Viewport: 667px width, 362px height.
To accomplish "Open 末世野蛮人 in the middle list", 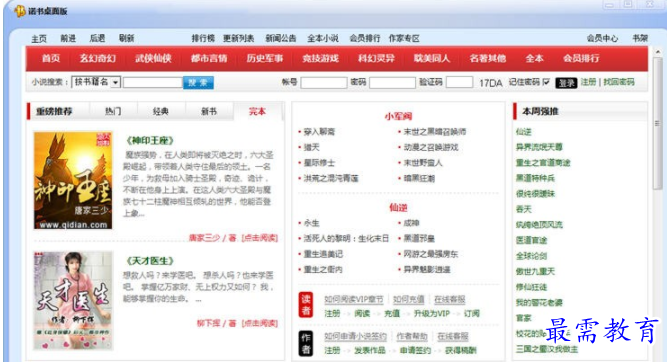I will [x=423, y=163].
